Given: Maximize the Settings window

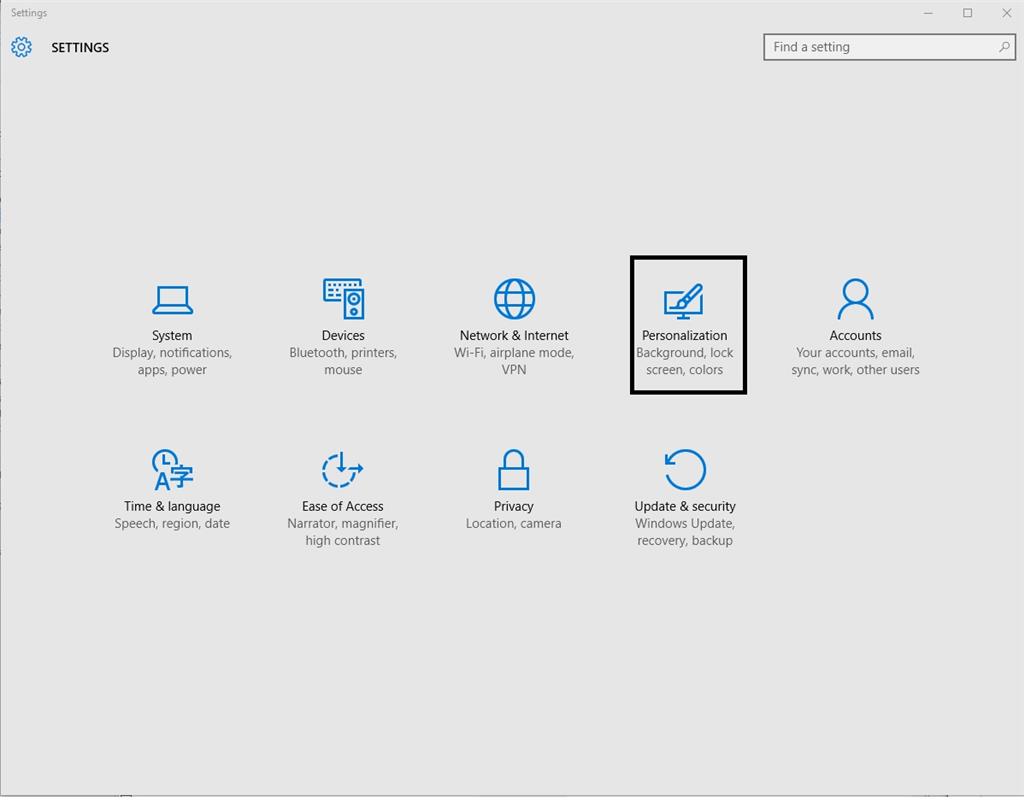Looking at the screenshot, I should (x=968, y=13).
